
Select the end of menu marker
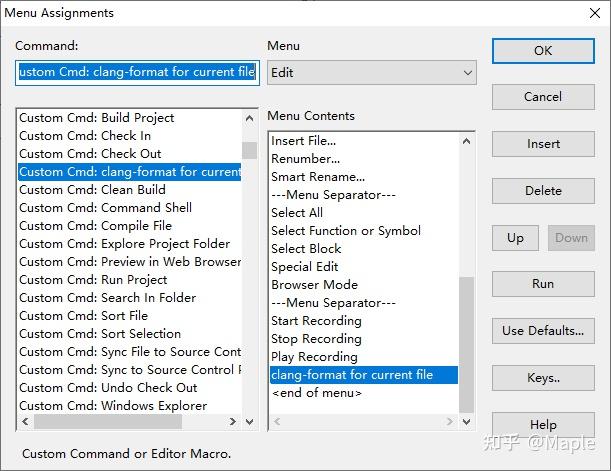[x=316, y=393]
